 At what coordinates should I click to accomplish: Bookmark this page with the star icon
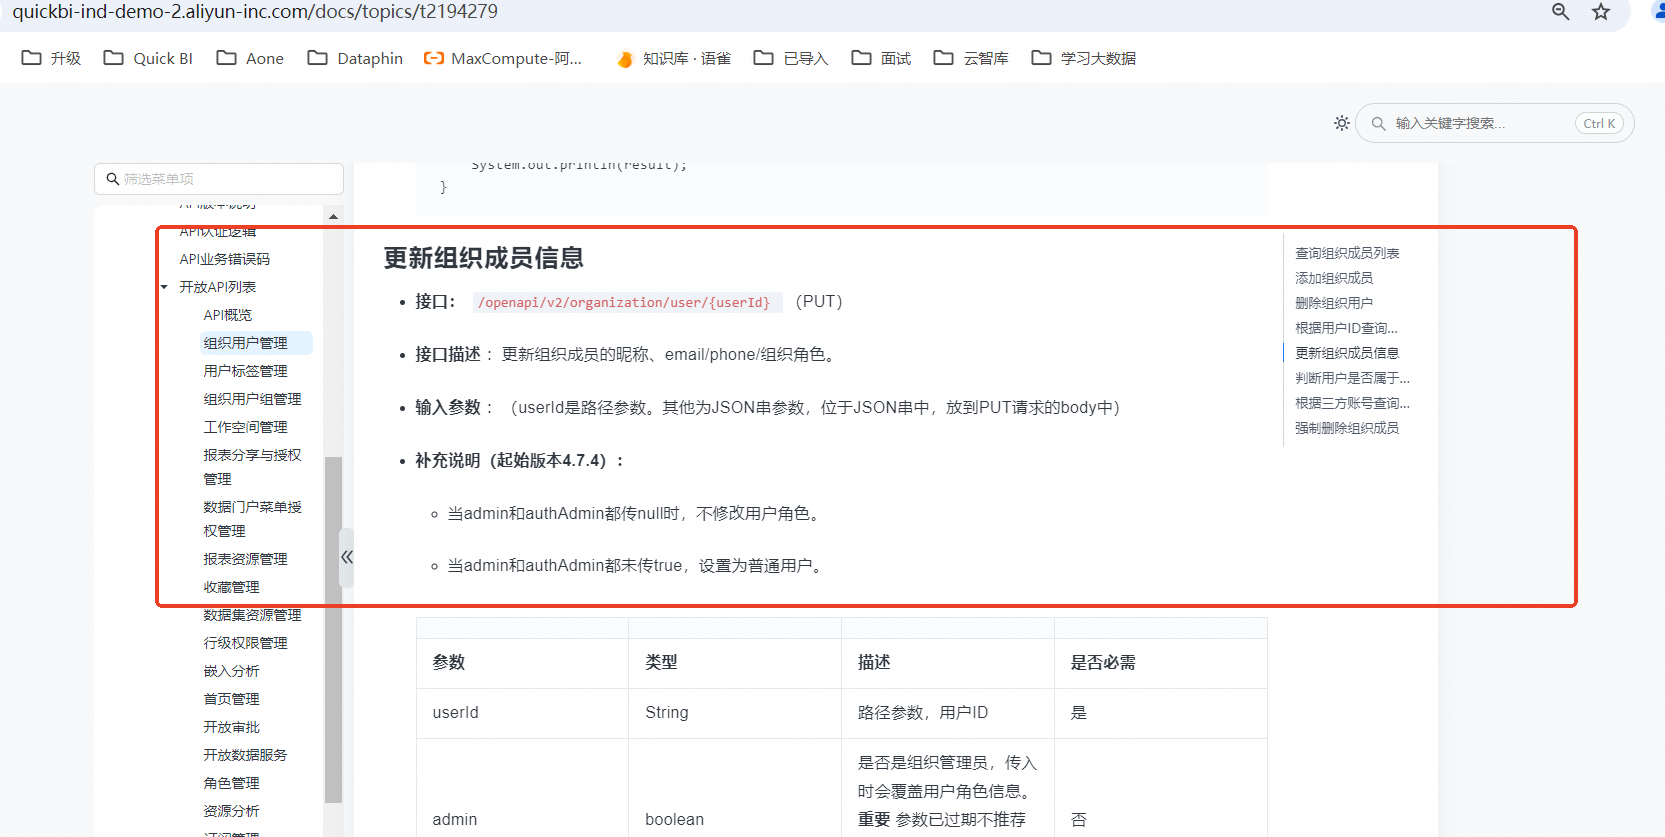pos(1601,12)
